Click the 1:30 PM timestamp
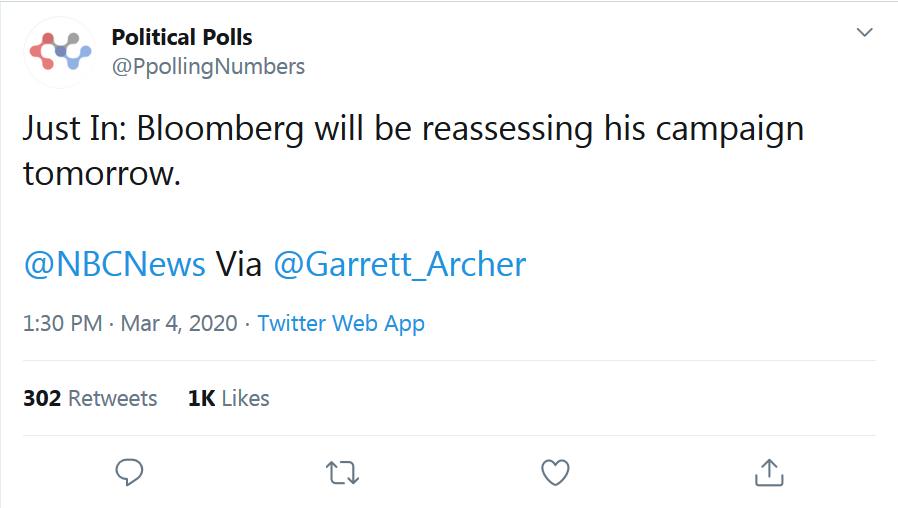This screenshot has width=898, height=508. pyautogui.click(x=62, y=324)
